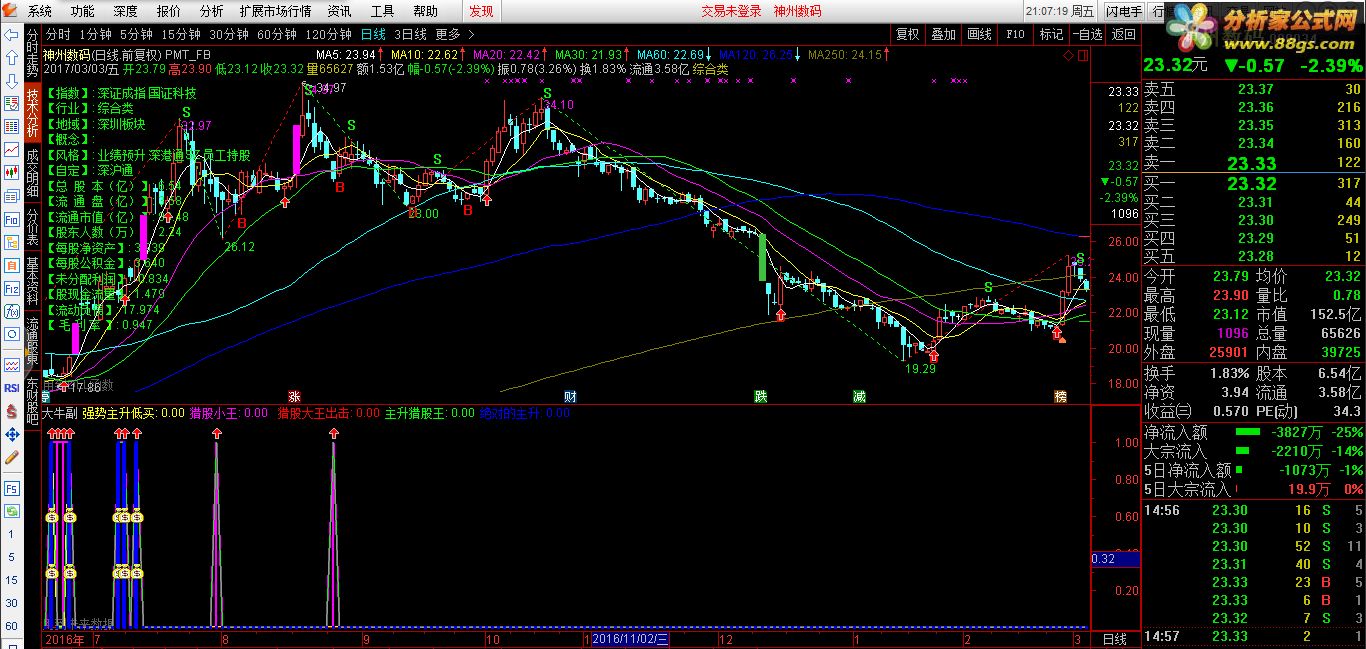The image size is (1366, 649).
Task: Click the 叠加 button
Action: 943,34
